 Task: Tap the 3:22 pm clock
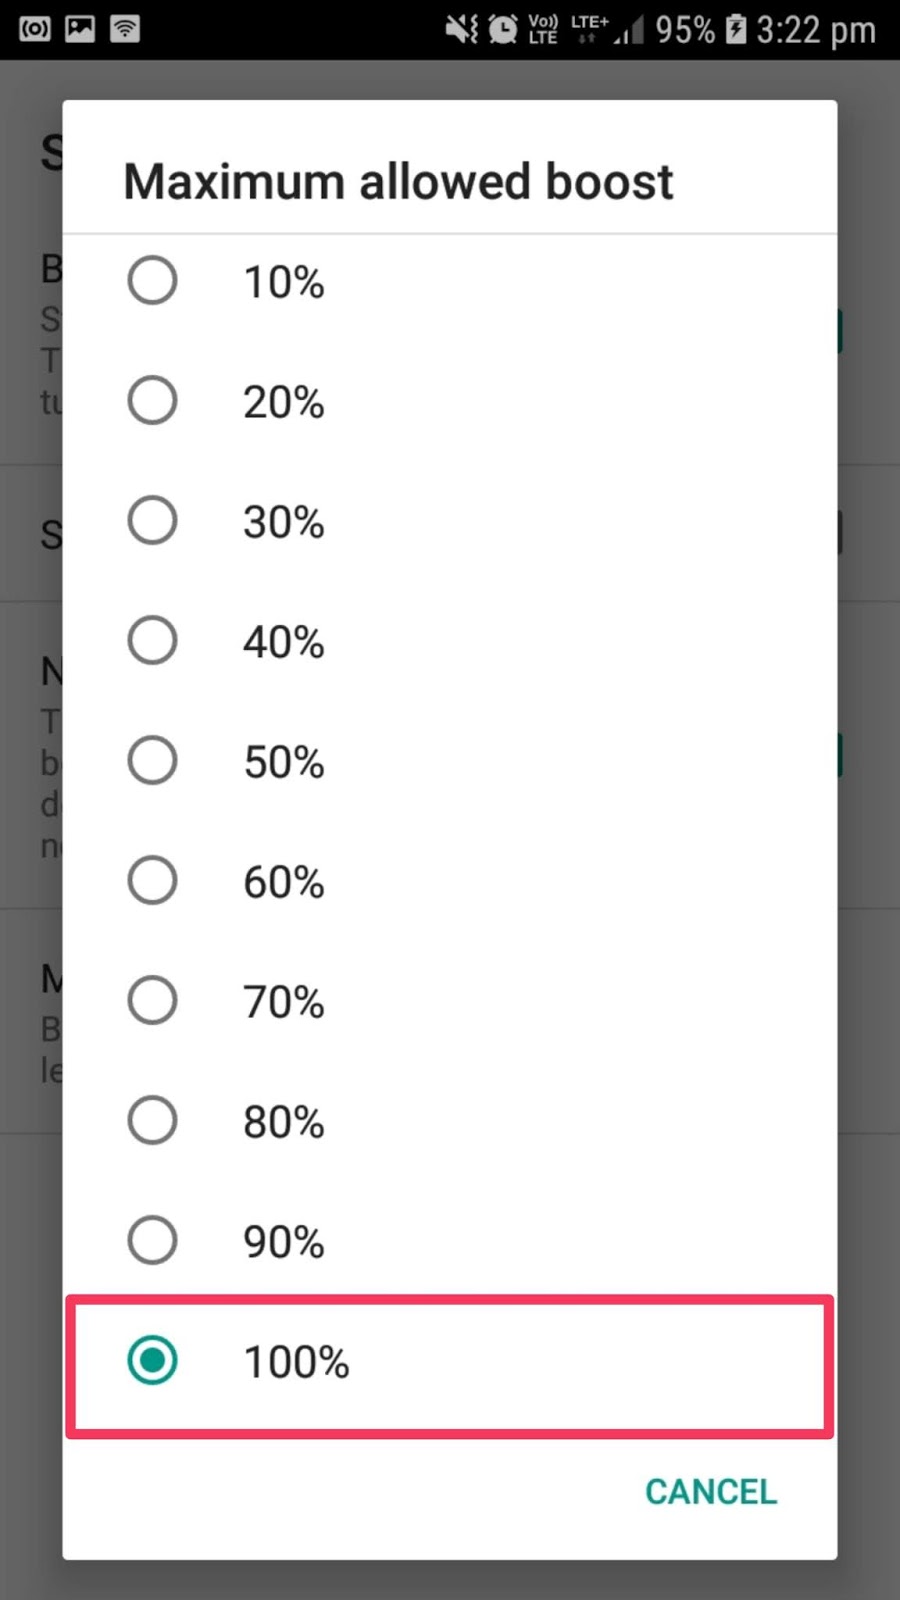[x=816, y=30]
